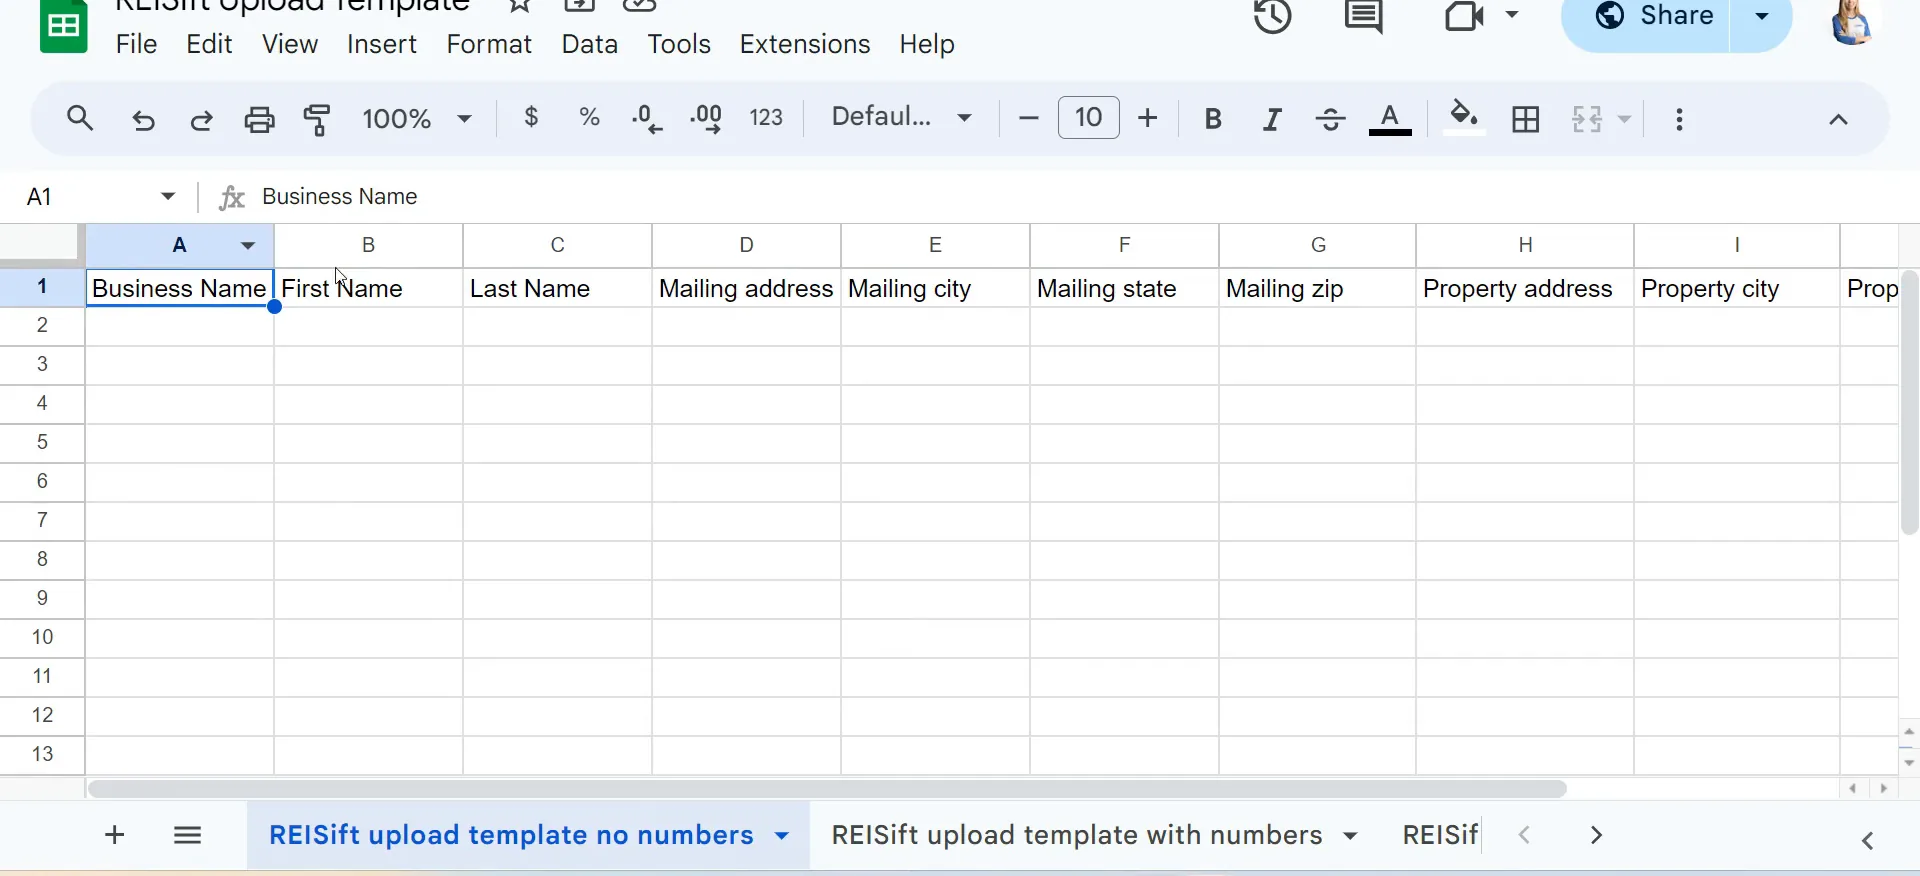This screenshot has width=1920, height=876.
Task: Add a new sheet with plus button
Action: tap(115, 835)
